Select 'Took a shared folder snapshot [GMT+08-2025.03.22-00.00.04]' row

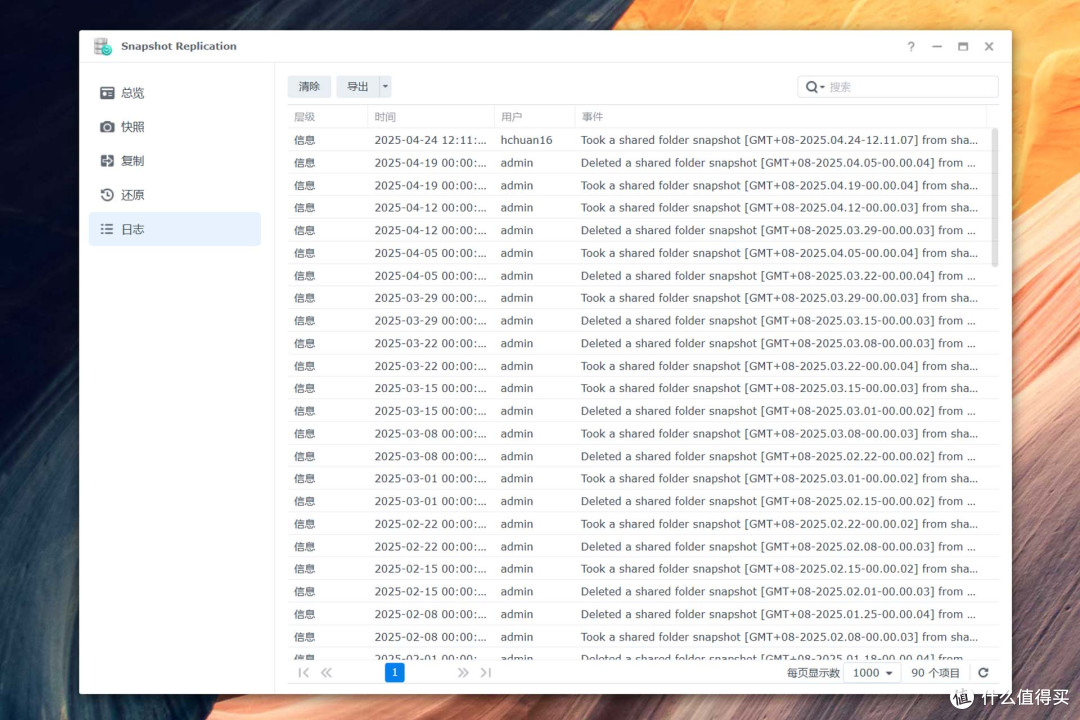643,366
